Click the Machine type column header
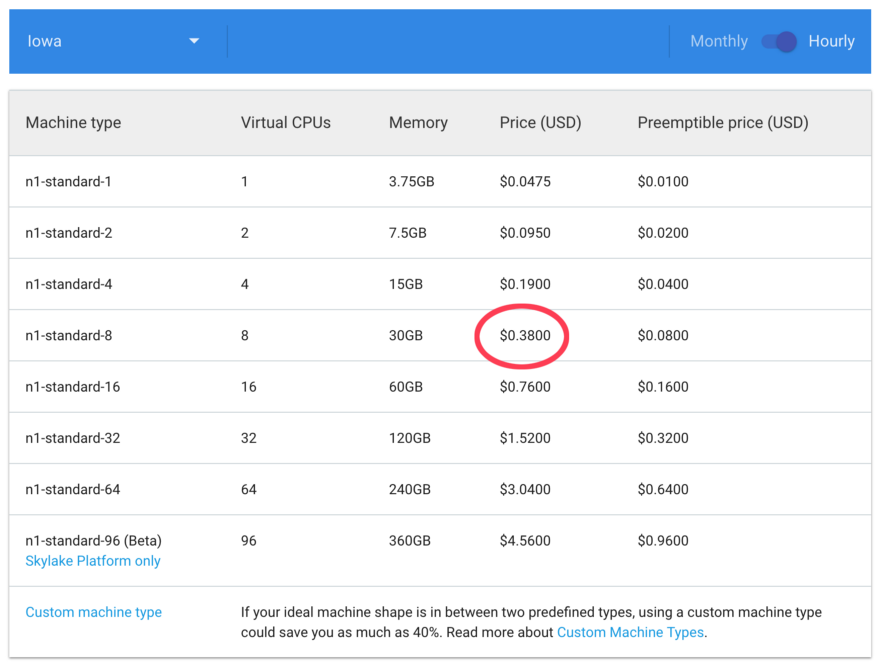The width and height of the screenshot is (880, 668). [73, 123]
